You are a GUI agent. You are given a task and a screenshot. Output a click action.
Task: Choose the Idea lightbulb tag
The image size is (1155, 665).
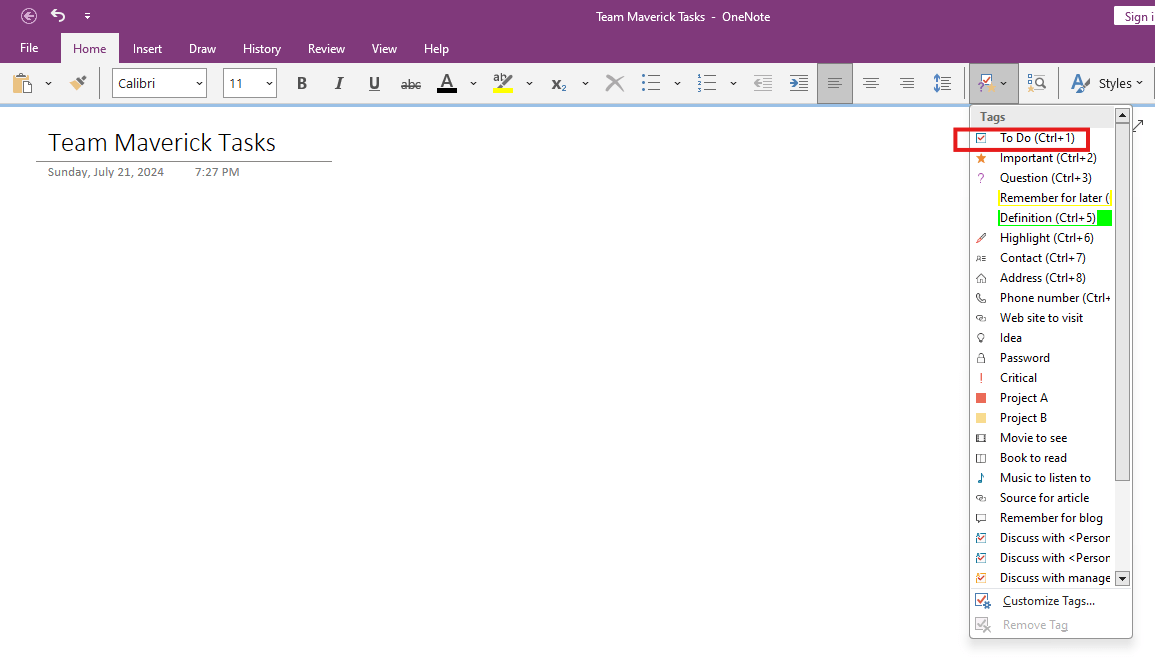[x=1042, y=337]
